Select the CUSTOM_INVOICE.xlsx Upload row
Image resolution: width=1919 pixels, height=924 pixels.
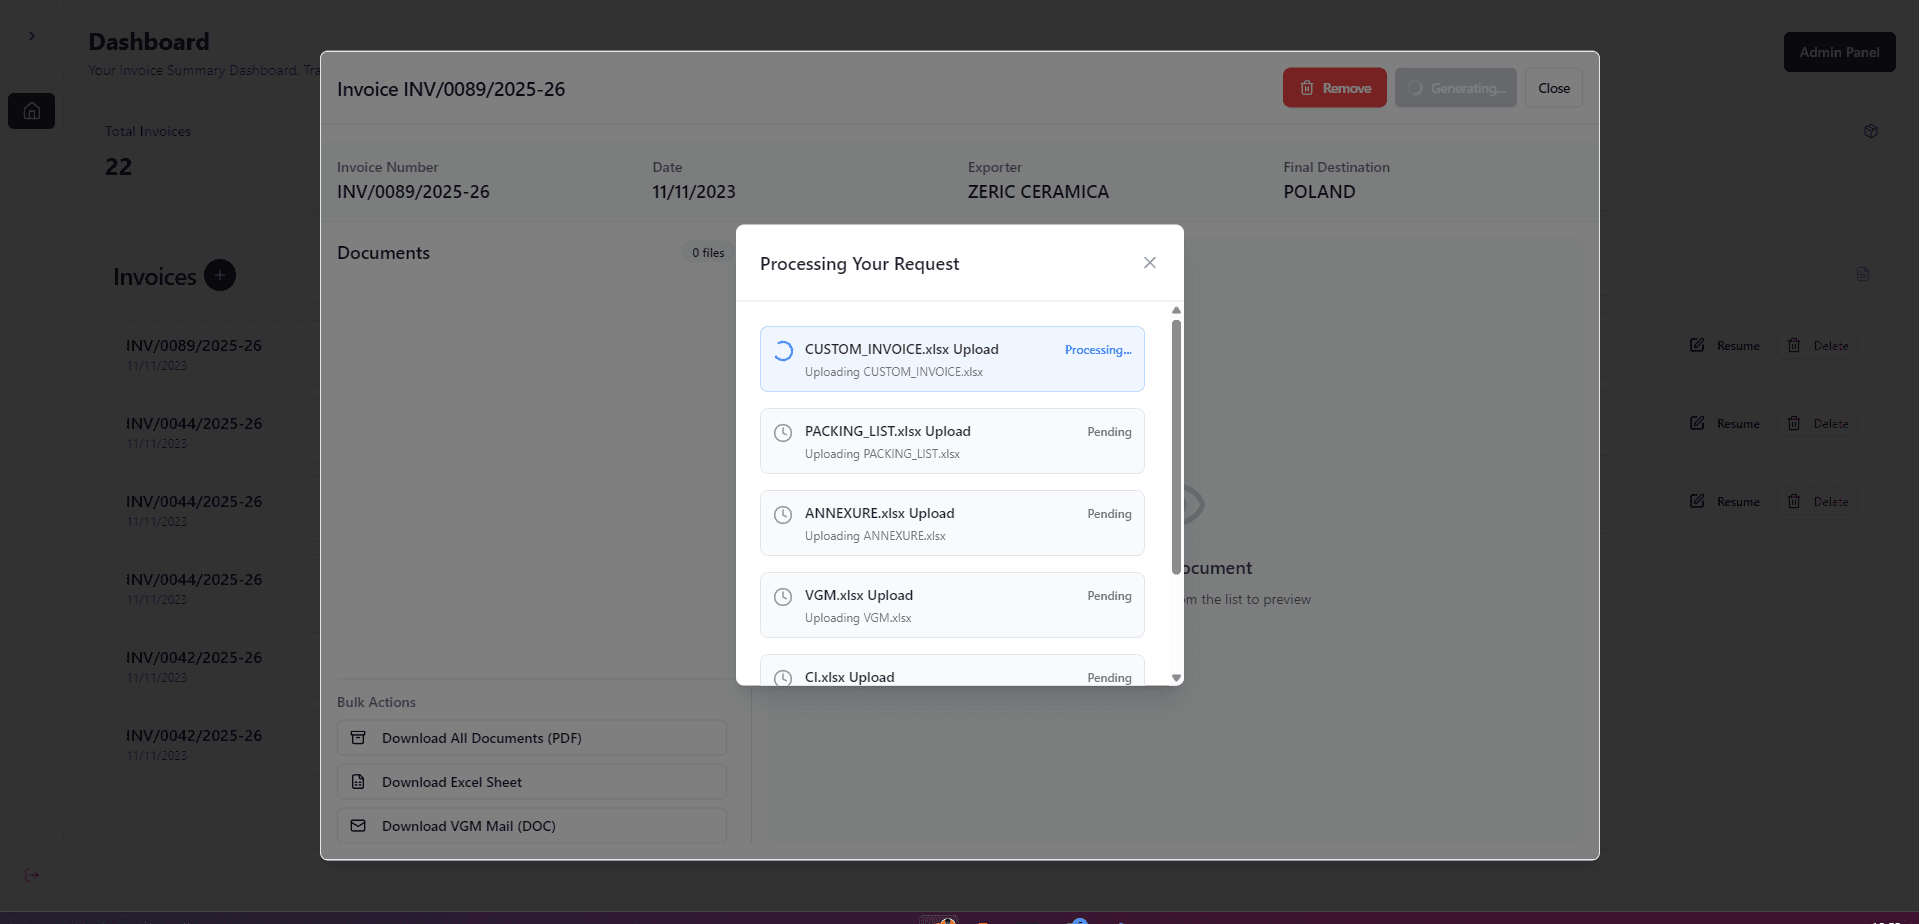[x=952, y=359]
